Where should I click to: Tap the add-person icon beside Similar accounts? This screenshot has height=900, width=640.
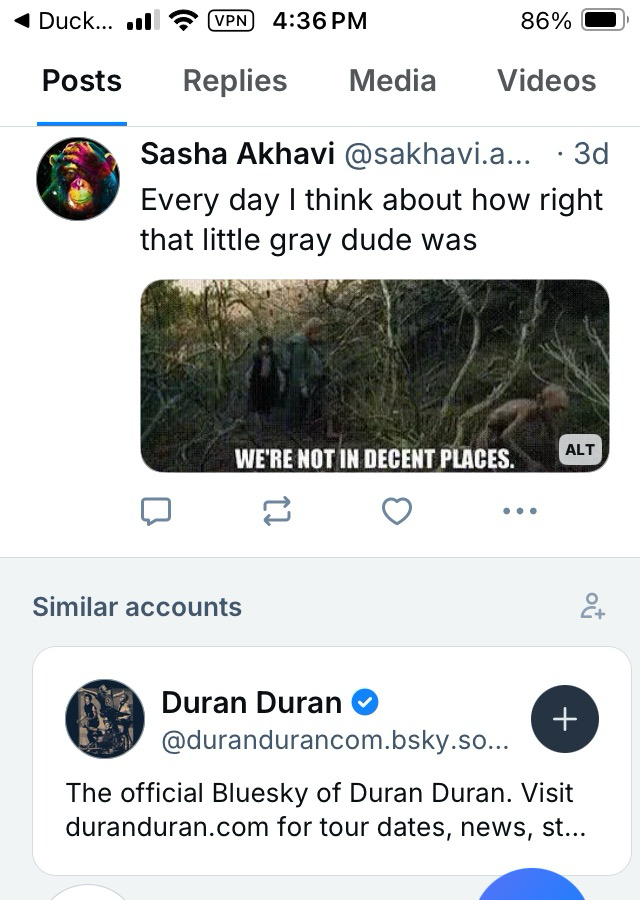point(593,606)
